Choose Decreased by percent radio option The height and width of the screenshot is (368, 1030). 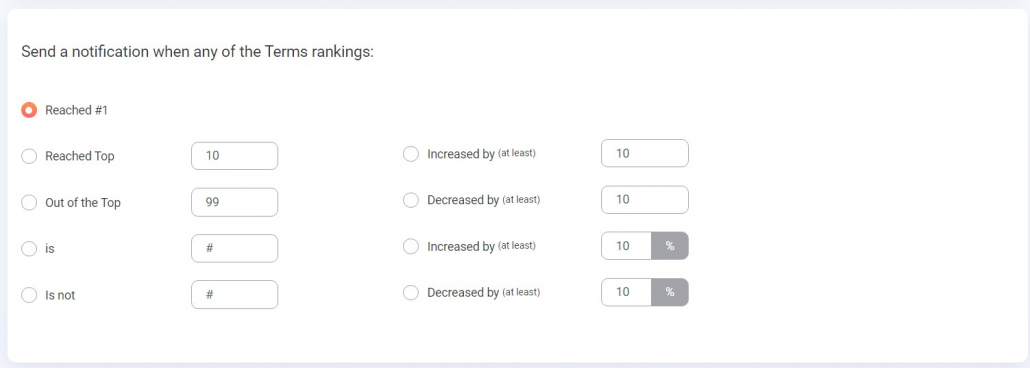click(411, 292)
